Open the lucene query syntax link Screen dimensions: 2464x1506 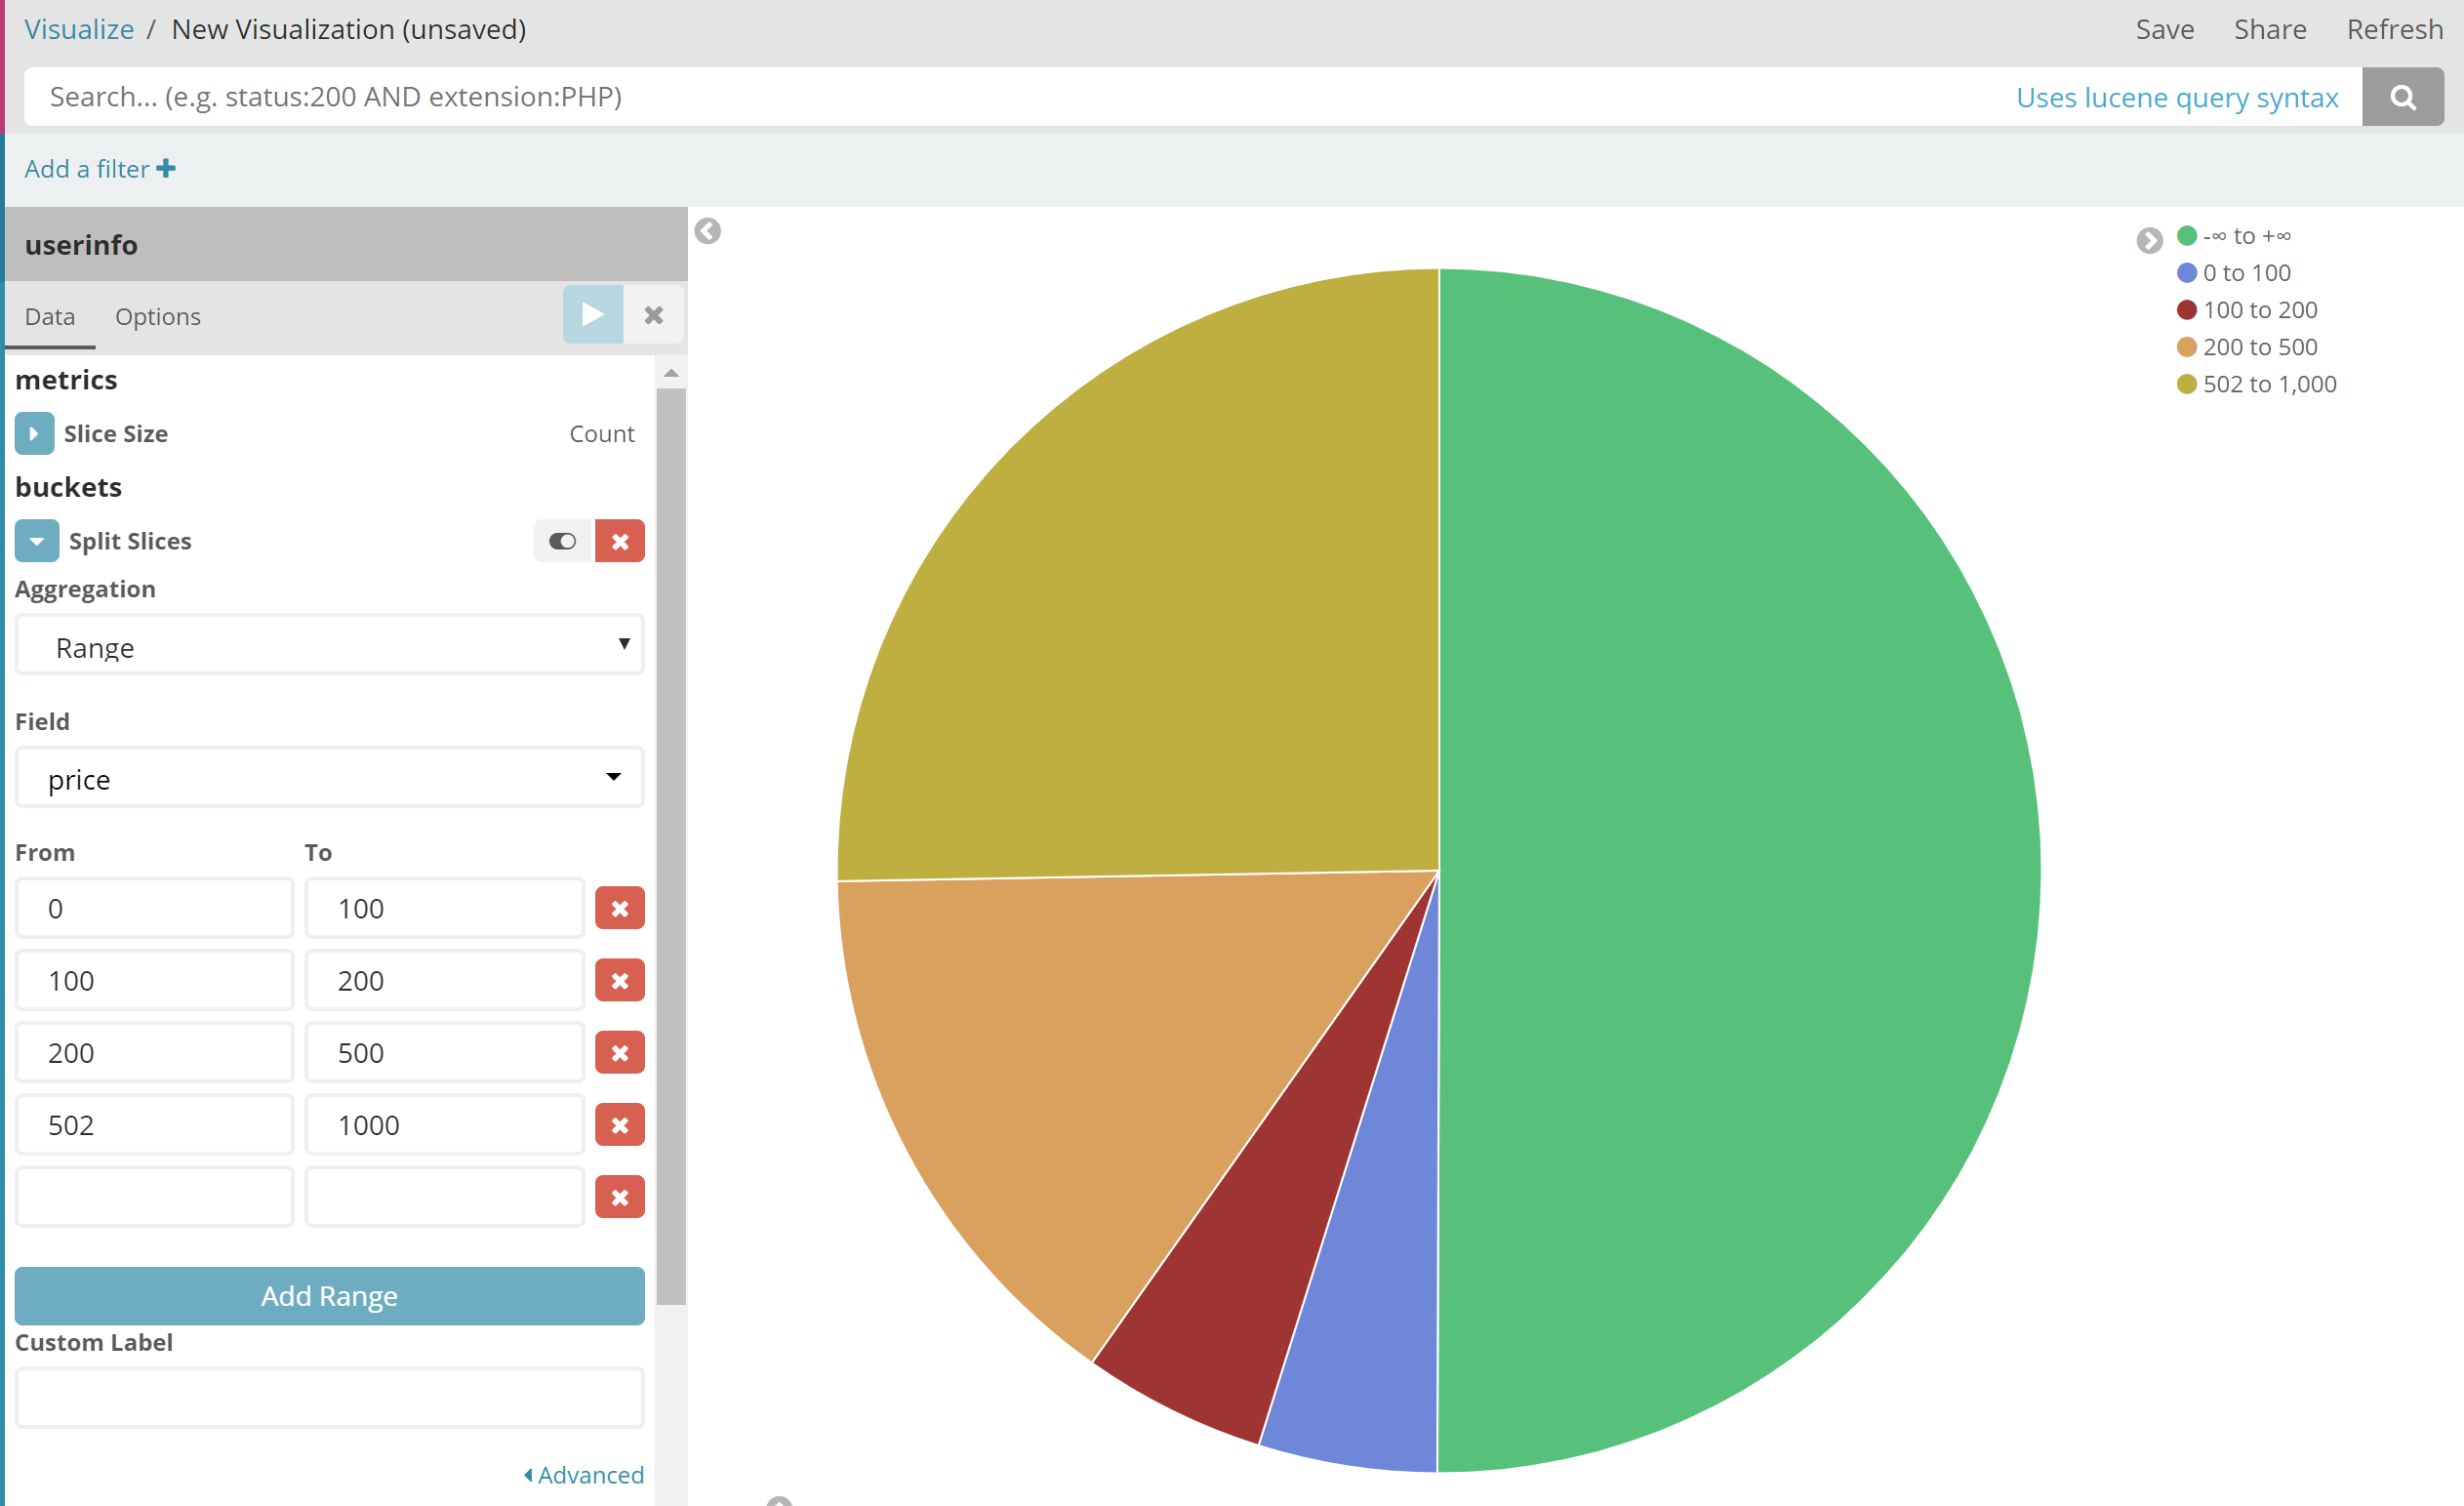pos(2177,97)
